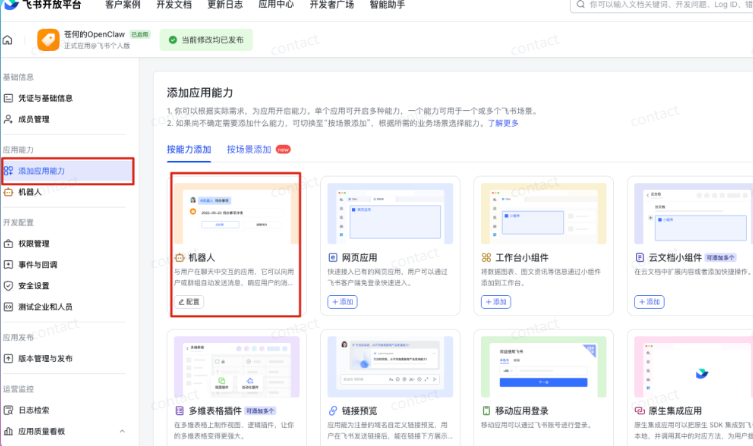Click the 安全设置 shield icon
The image size is (753, 446).
click(x=9, y=285)
